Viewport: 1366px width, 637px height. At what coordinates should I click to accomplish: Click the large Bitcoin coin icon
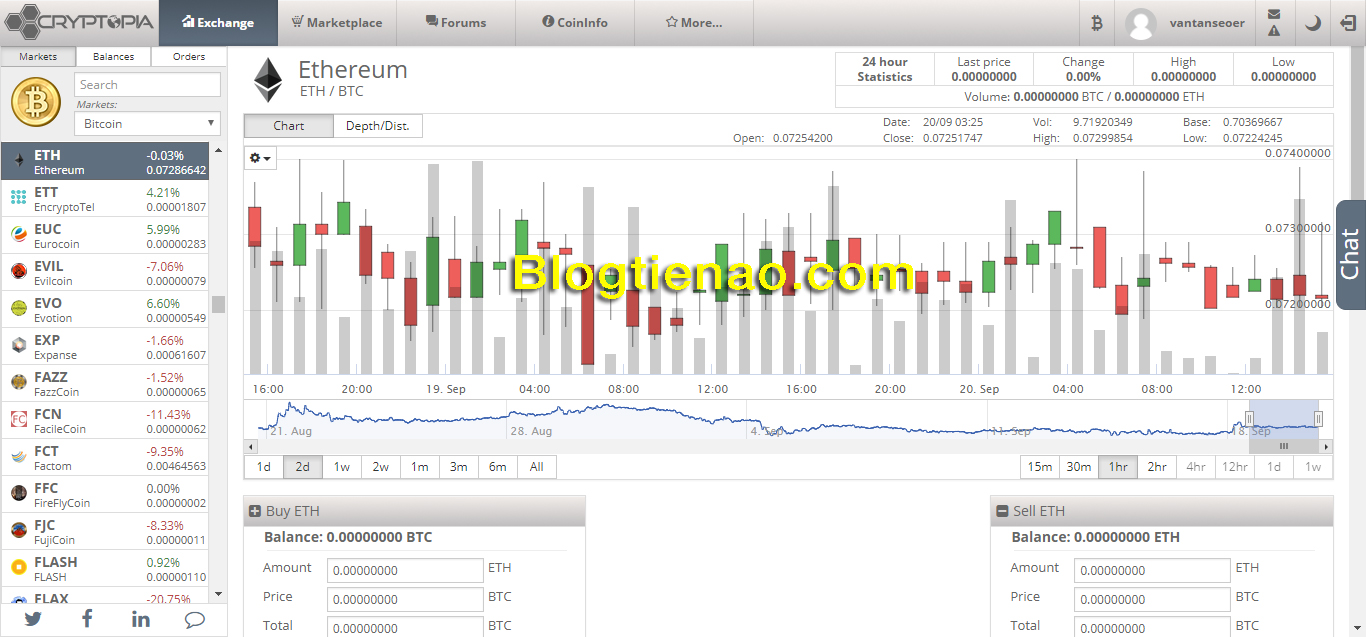(x=36, y=104)
